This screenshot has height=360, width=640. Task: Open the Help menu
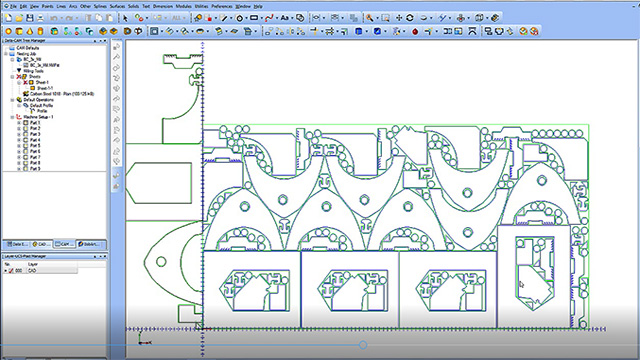(x=258, y=7)
